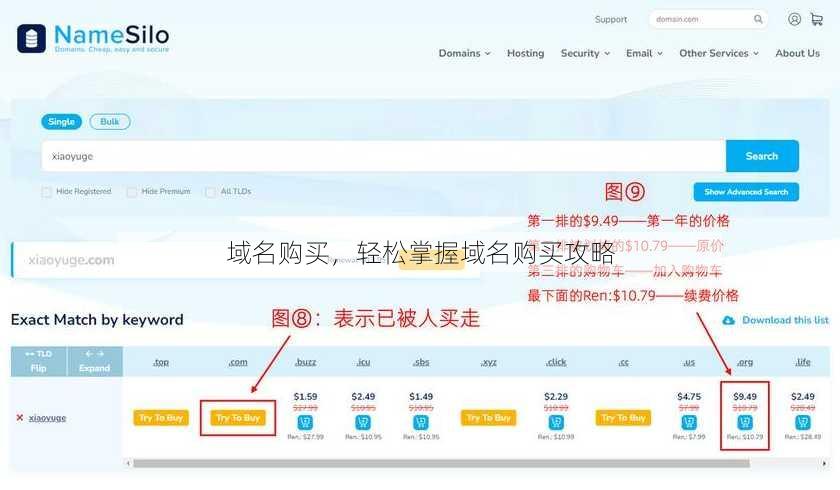Click the $9.49 price under .org
Image resolution: width=840 pixels, height=490 pixels.
(745, 396)
